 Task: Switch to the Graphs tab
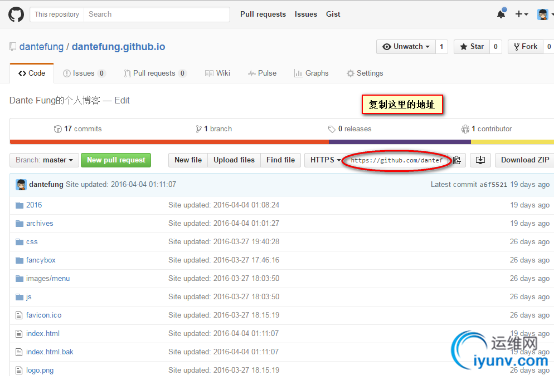(x=311, y=73)
